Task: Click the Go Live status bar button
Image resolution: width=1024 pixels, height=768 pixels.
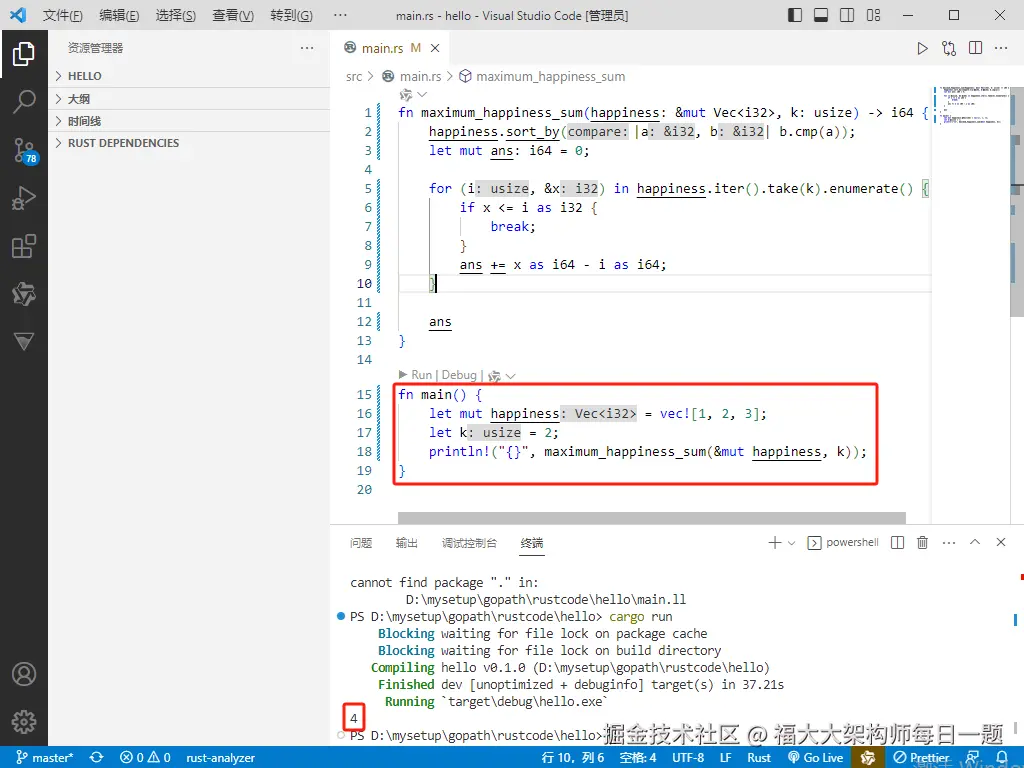Action: (x=816, y=758)
